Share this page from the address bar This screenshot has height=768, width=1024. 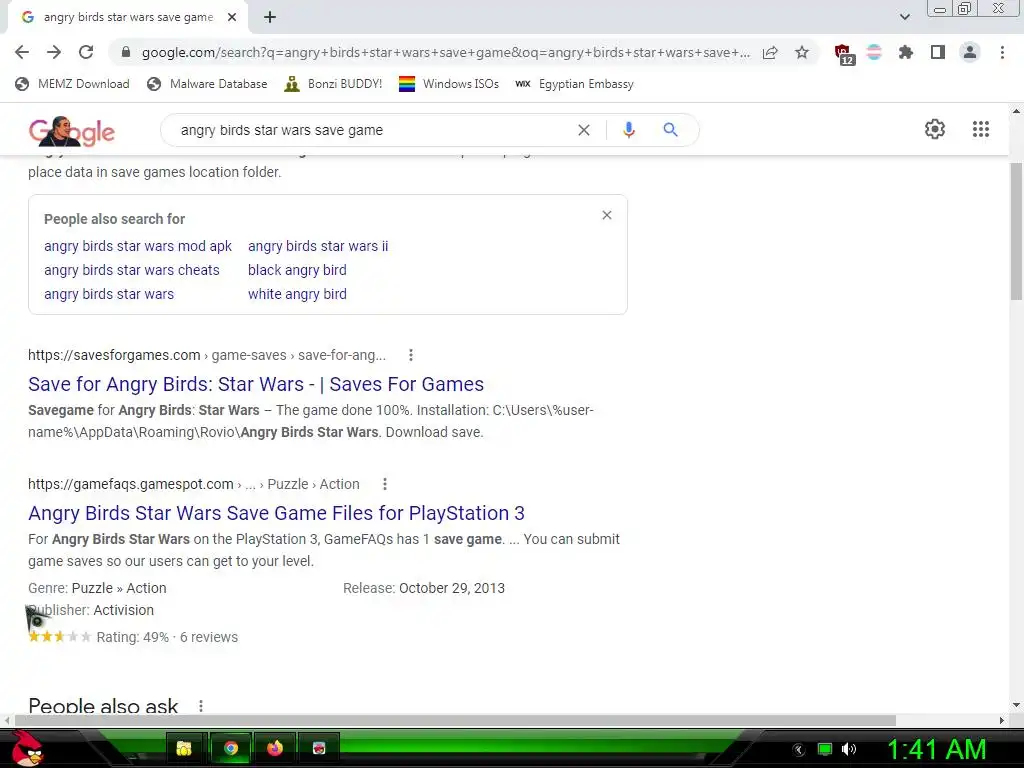tap(770, 52)
